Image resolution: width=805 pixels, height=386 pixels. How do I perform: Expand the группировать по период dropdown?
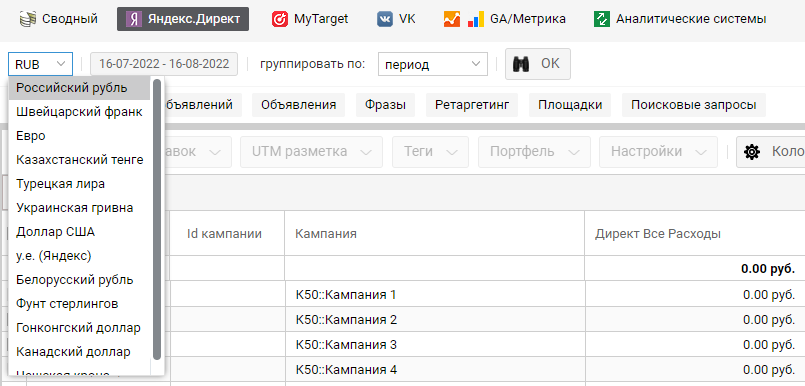point(432,65)
